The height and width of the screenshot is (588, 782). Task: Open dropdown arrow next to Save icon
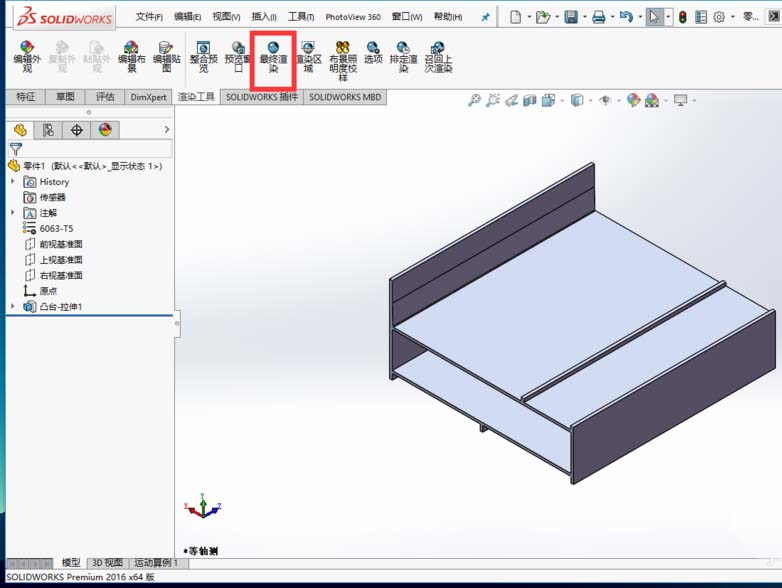pyautogui.click(x=585, y=17)
